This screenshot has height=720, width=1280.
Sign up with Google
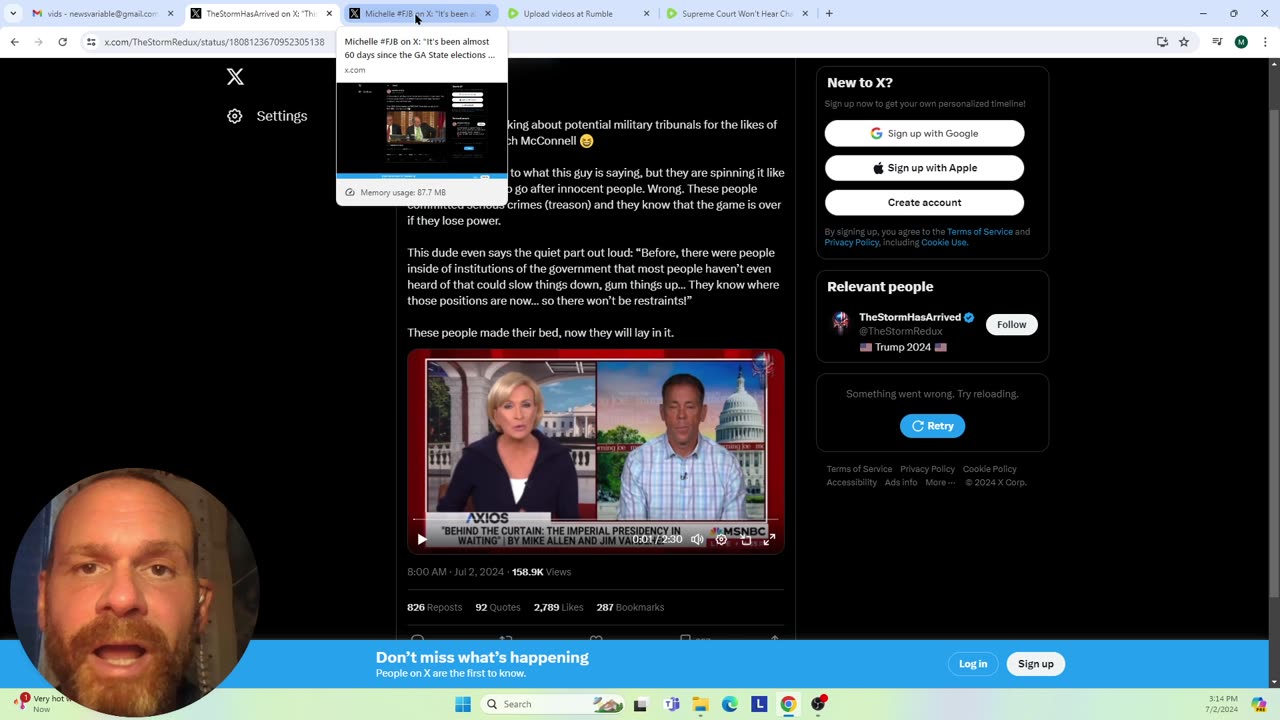click(924, 133)
